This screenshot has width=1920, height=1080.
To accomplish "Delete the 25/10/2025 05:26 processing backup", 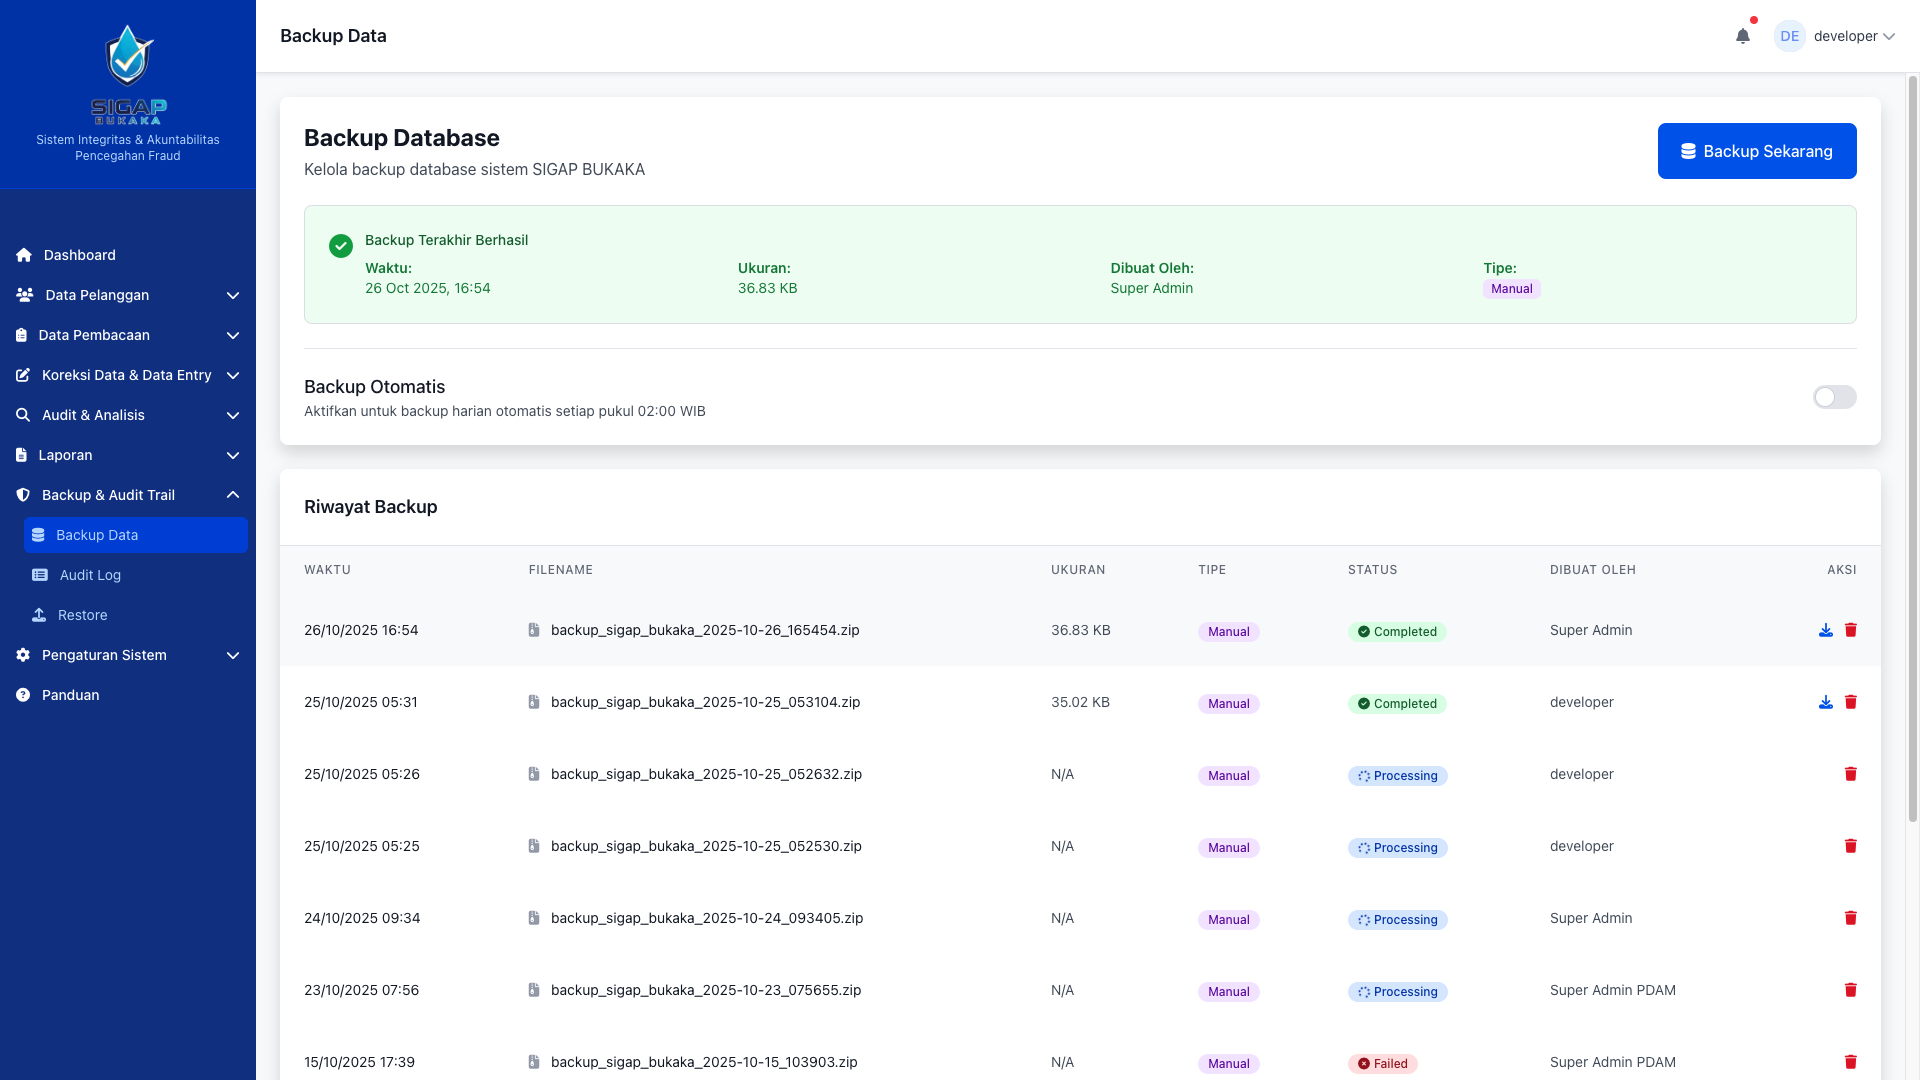I will point(1850,774).
